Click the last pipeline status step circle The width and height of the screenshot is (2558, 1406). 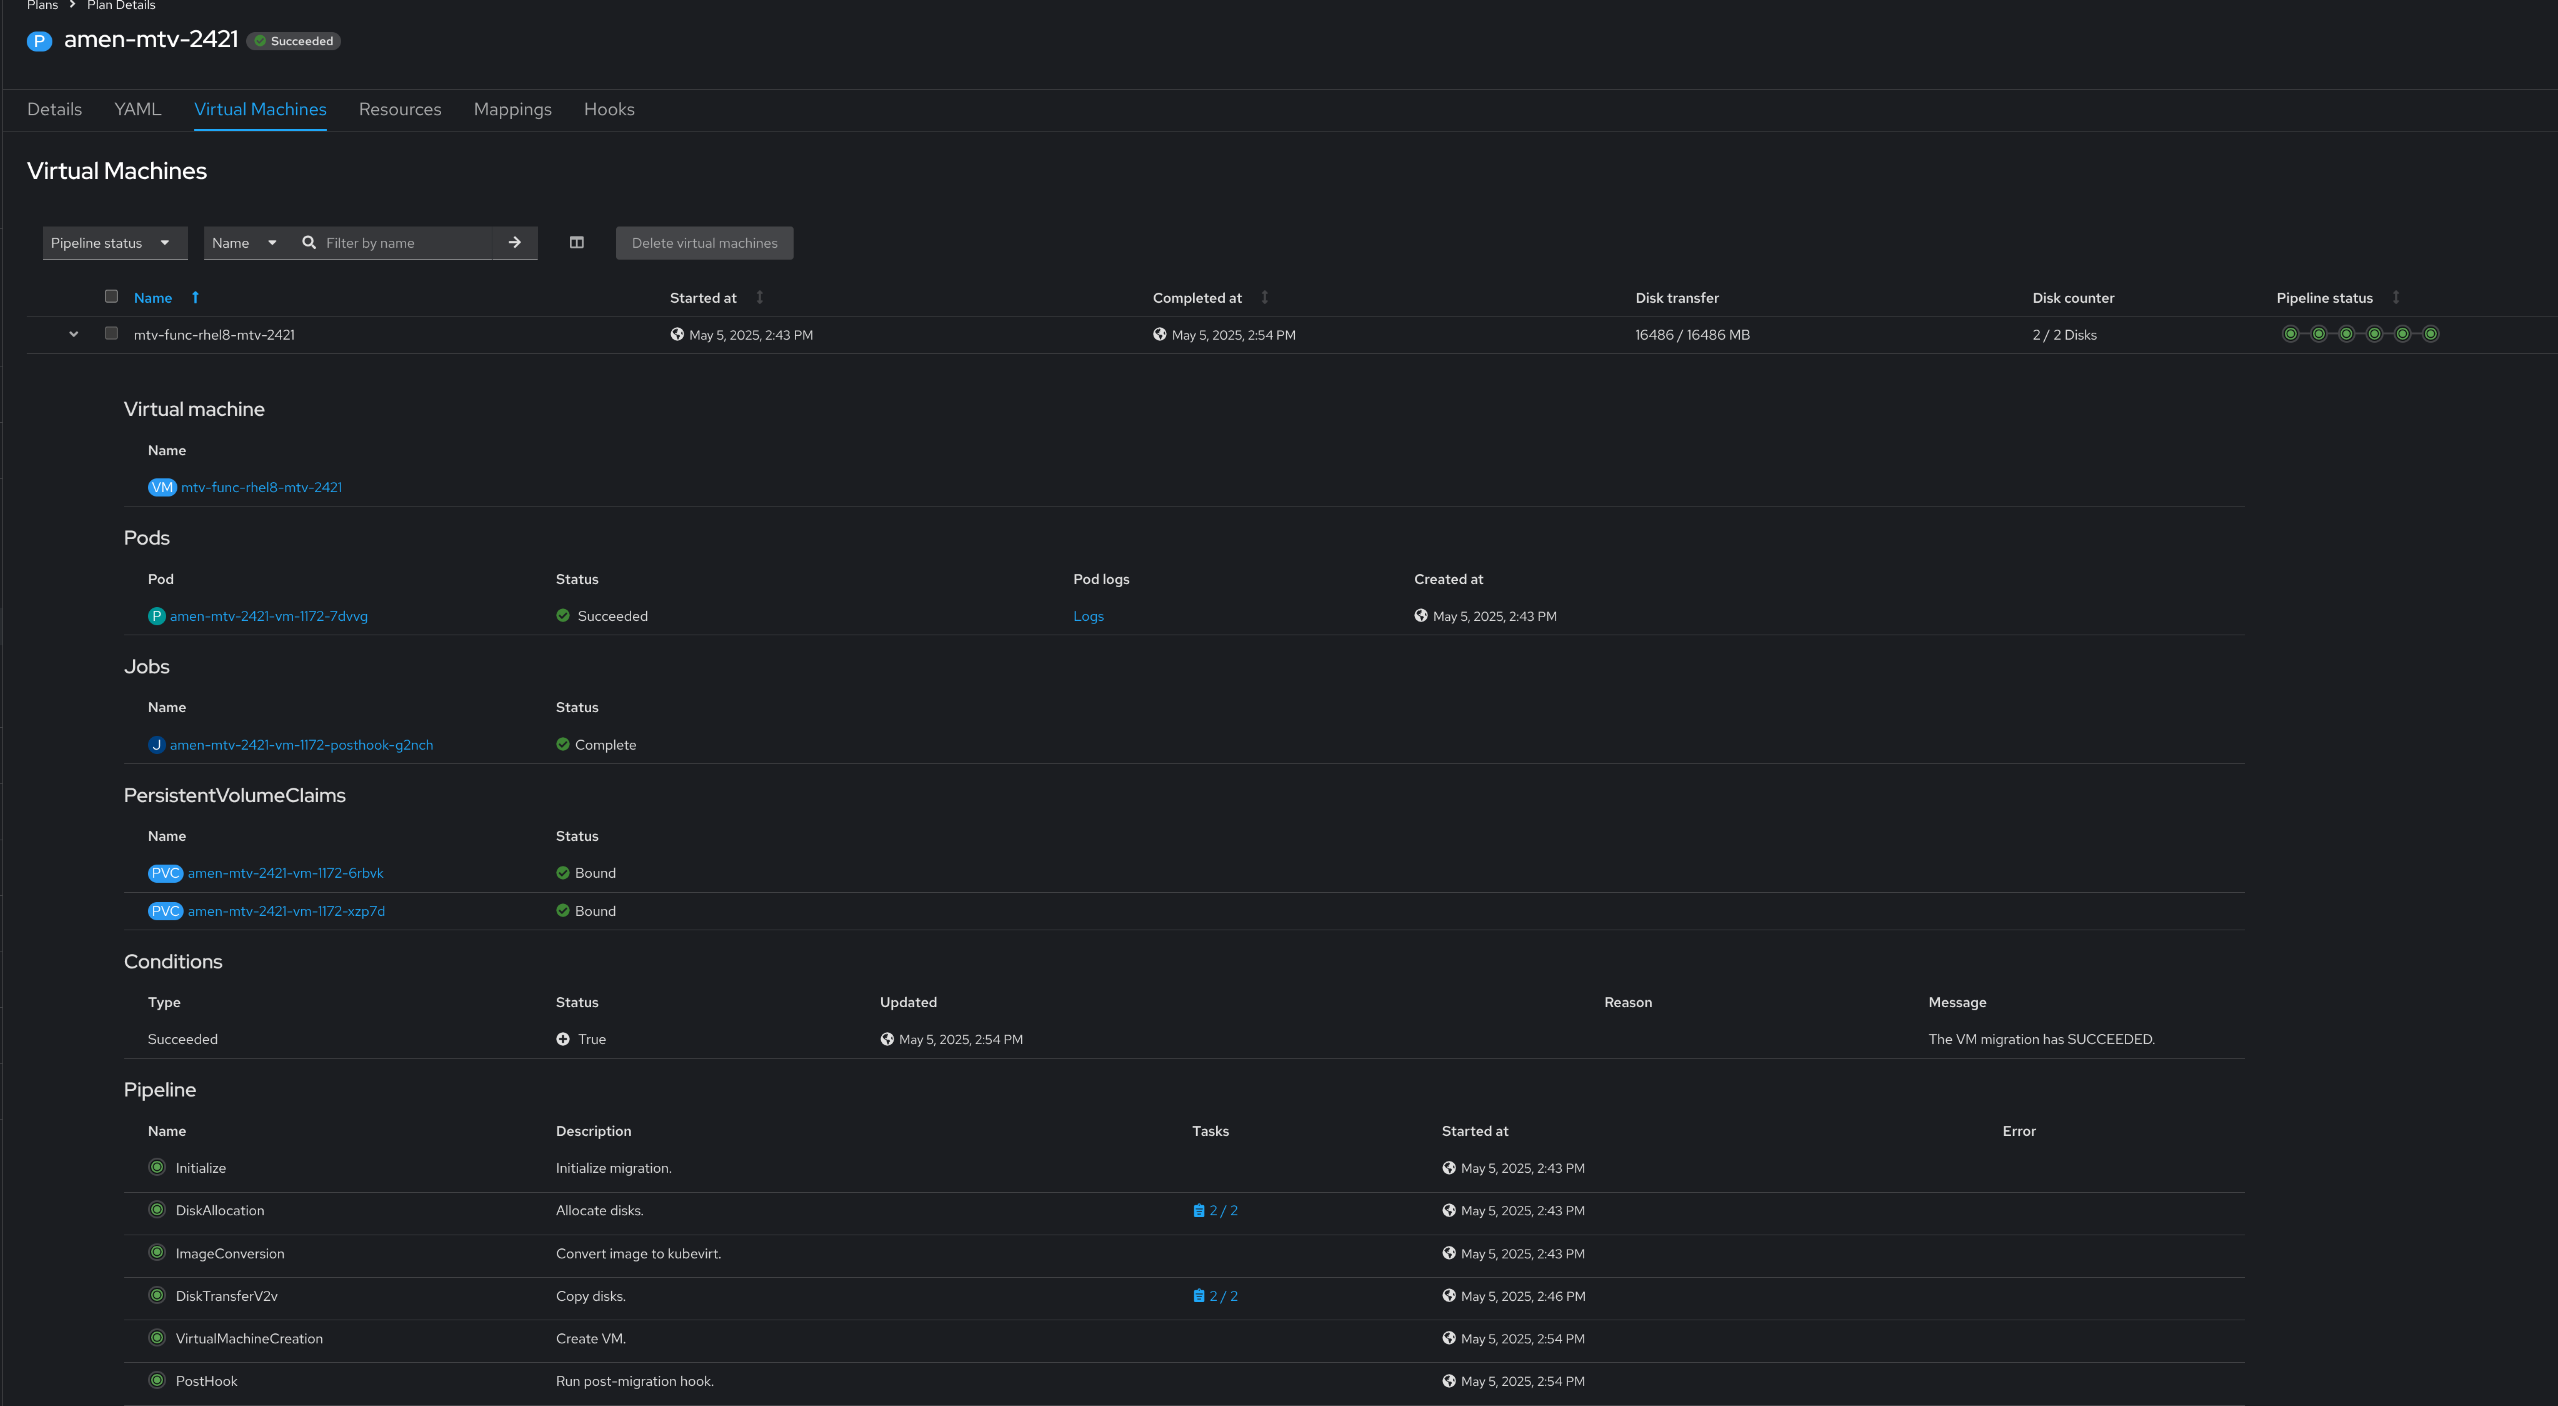[2431, 334]
